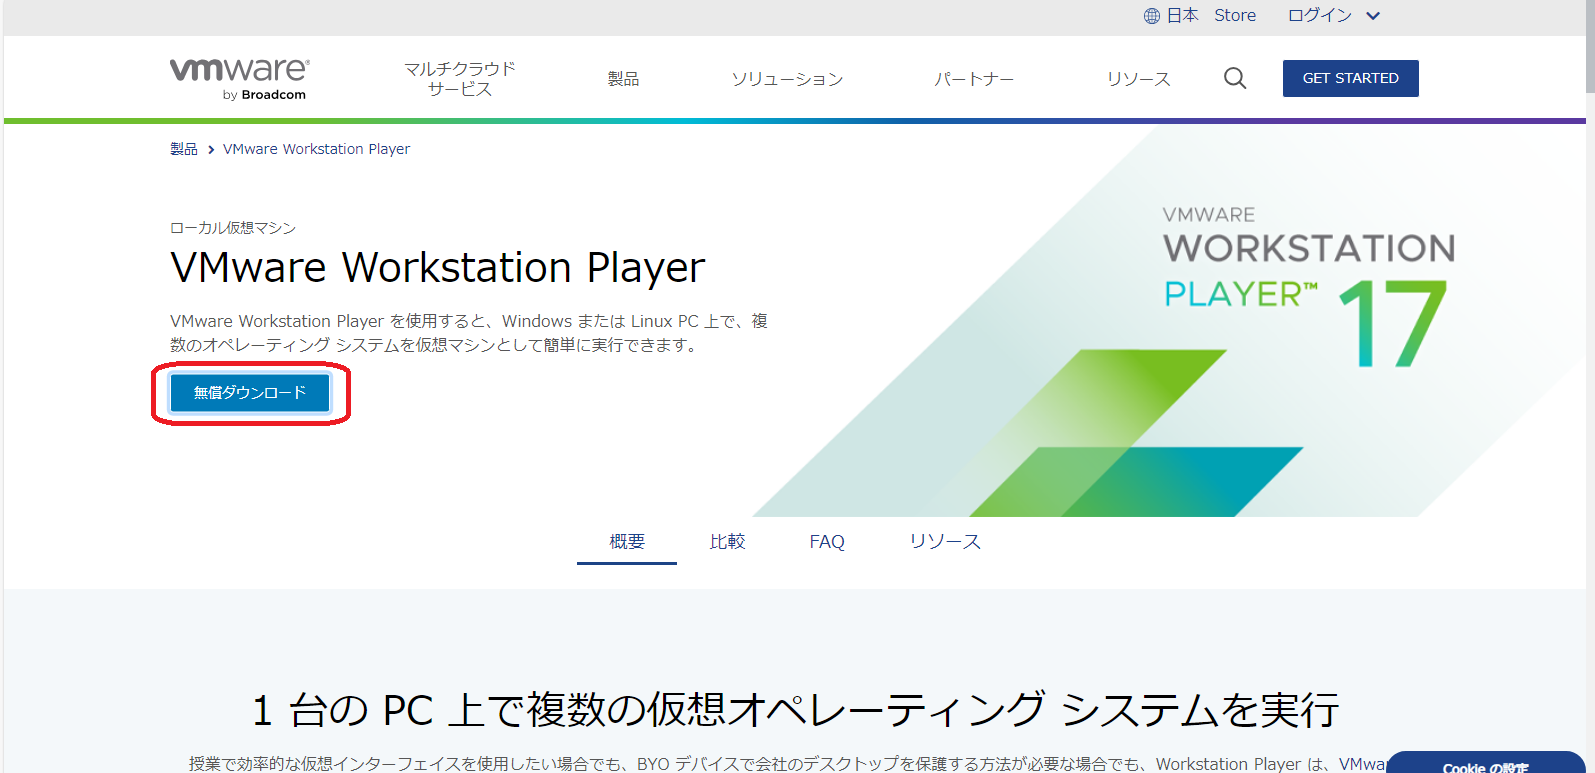Expand the ログイン dropdown chevron
The height and width of the screenshot is (773, 1595).
(1373, 16)
